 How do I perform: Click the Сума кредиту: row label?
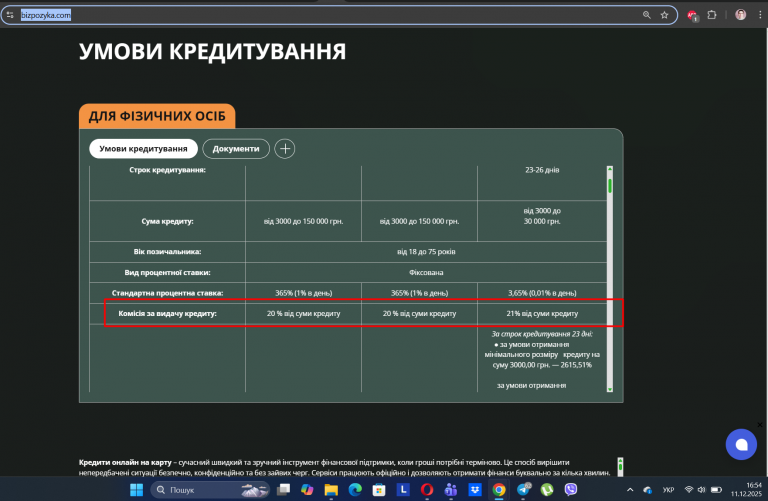coord(167,221)
